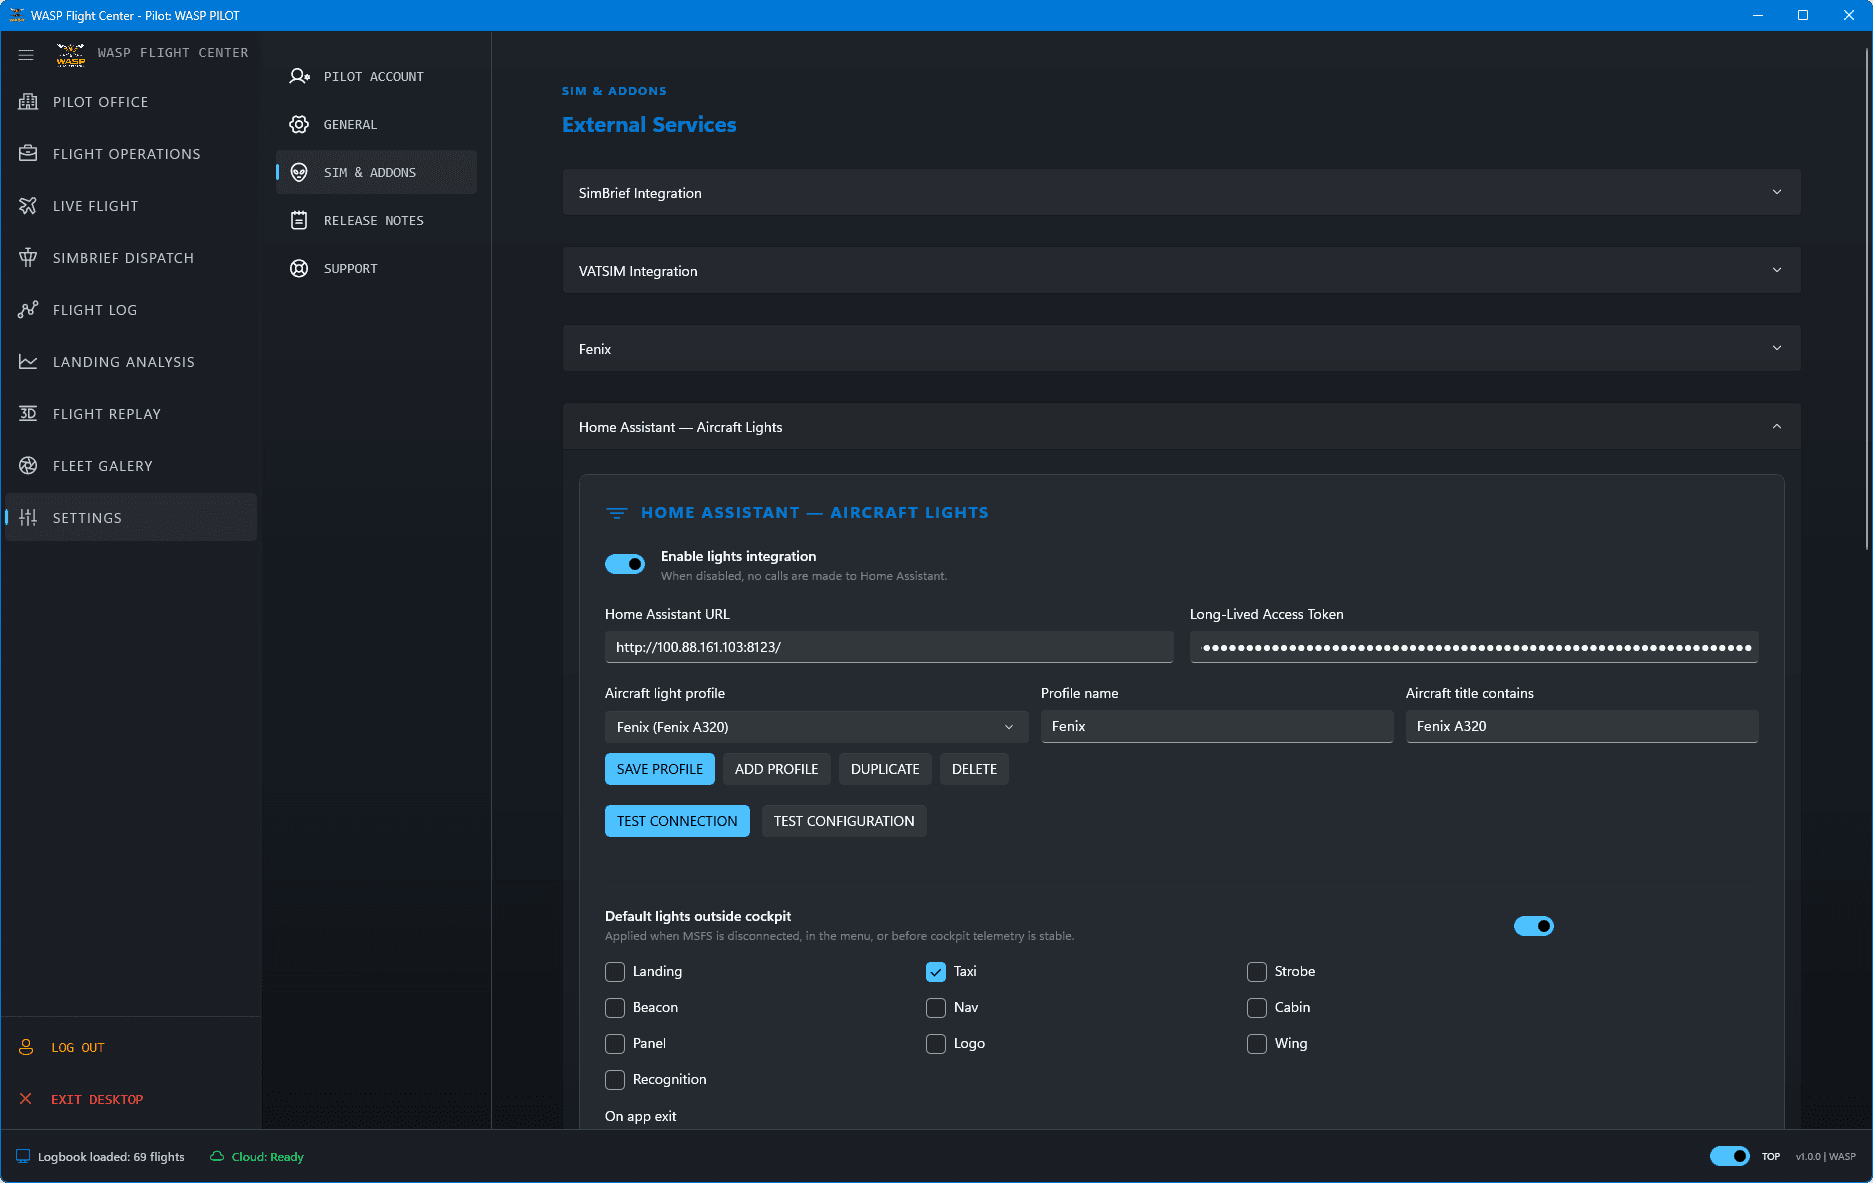Click the Save Profile button
Screen dimensions: 1873x1183
tap(660, 769)
